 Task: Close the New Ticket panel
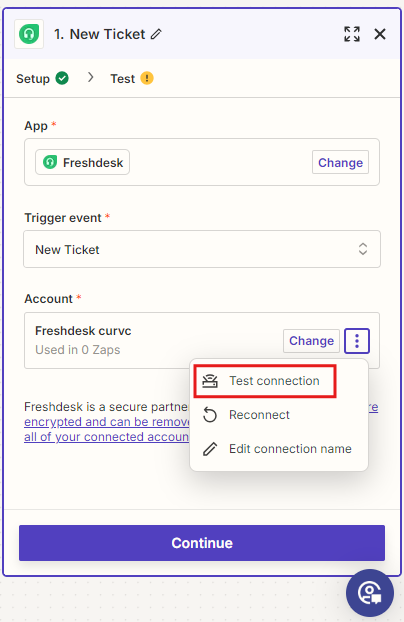click(x=380, y=34)
